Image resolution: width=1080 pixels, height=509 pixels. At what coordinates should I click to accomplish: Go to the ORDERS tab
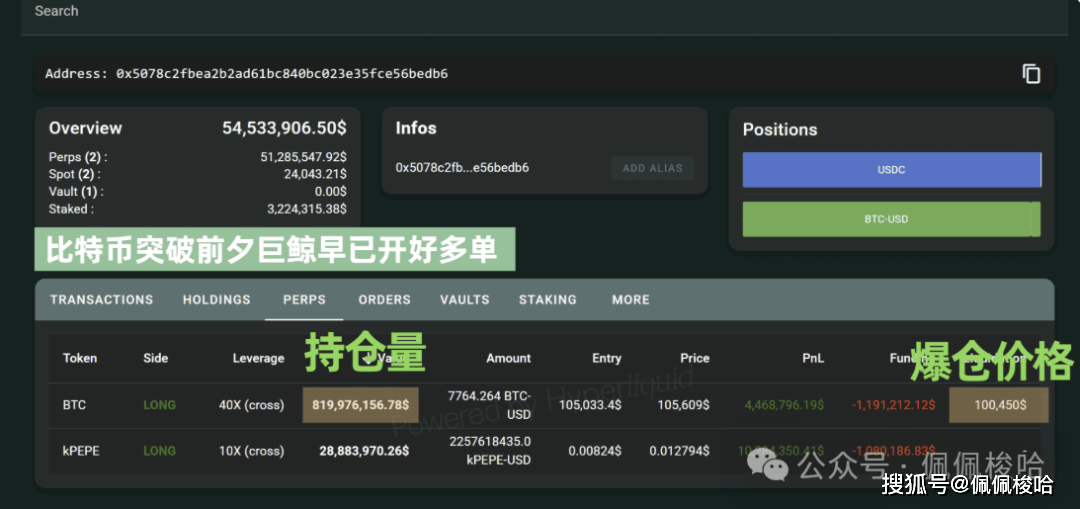click(384, 300)
